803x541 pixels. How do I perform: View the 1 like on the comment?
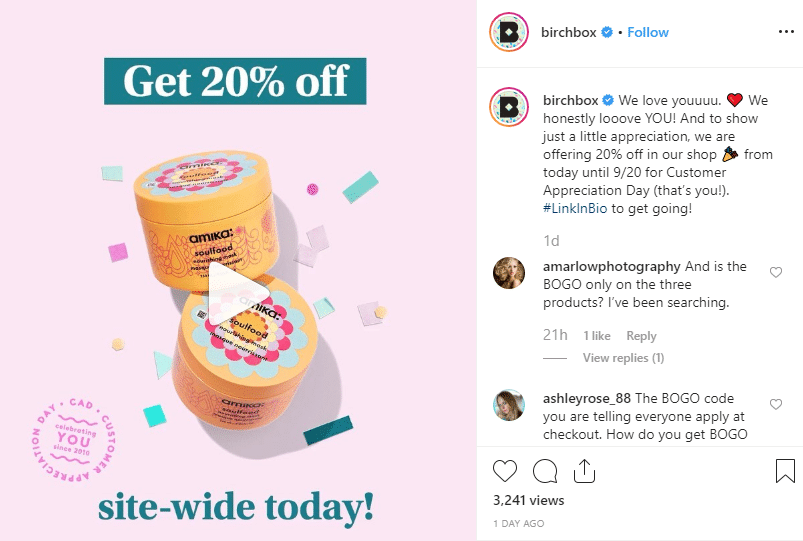[x=597, y=336]
